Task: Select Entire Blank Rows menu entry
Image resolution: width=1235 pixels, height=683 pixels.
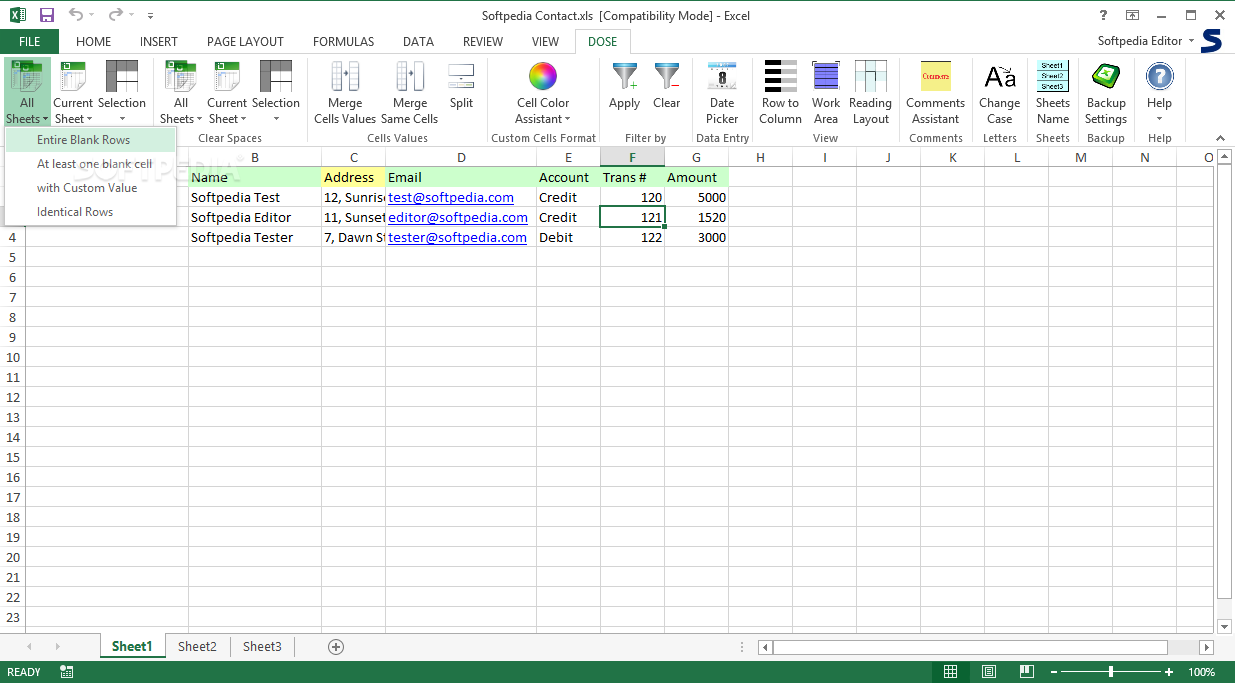Action: 90,140
